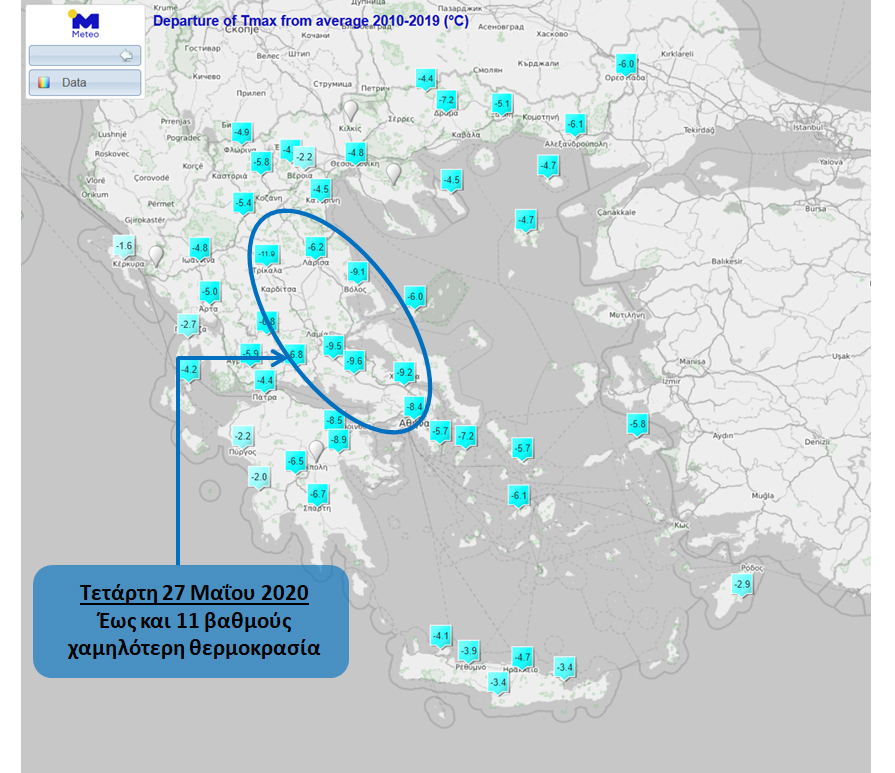Open the Data panel button

tap(85, 83)
